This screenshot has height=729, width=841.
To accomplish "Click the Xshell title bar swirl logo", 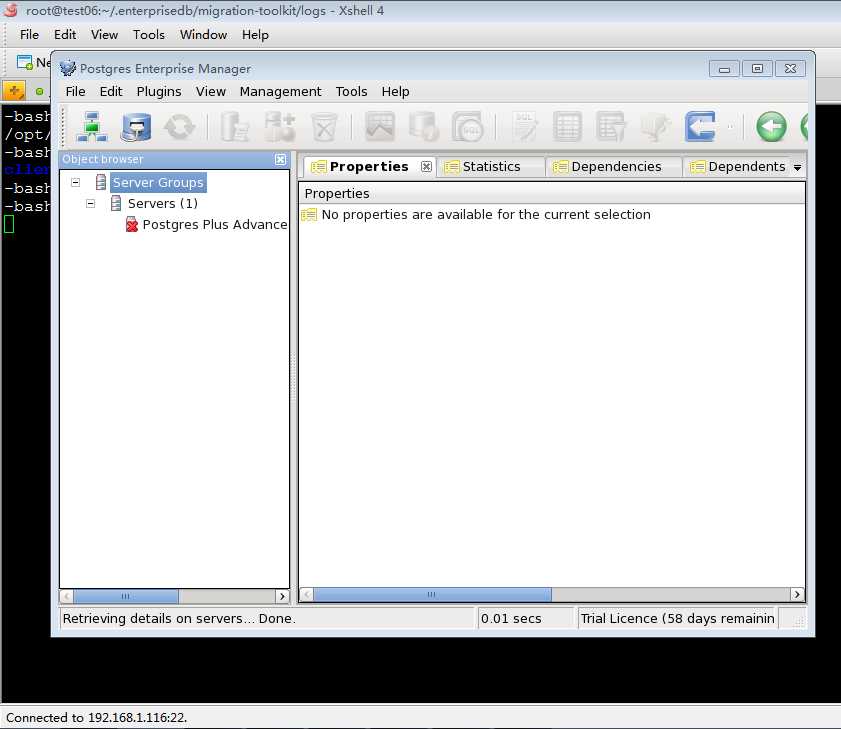I will (11, 10).
